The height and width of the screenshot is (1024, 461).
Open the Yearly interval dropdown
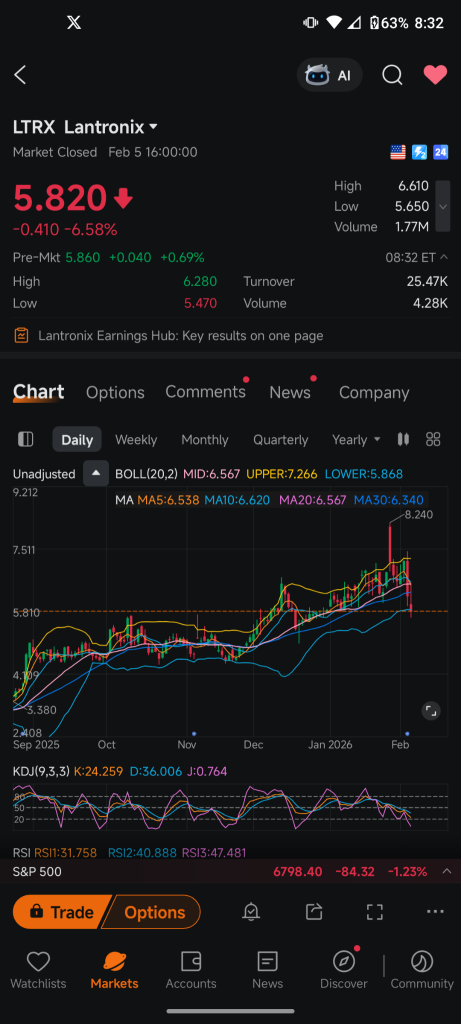pyautogui.click(x=356, y=440)
